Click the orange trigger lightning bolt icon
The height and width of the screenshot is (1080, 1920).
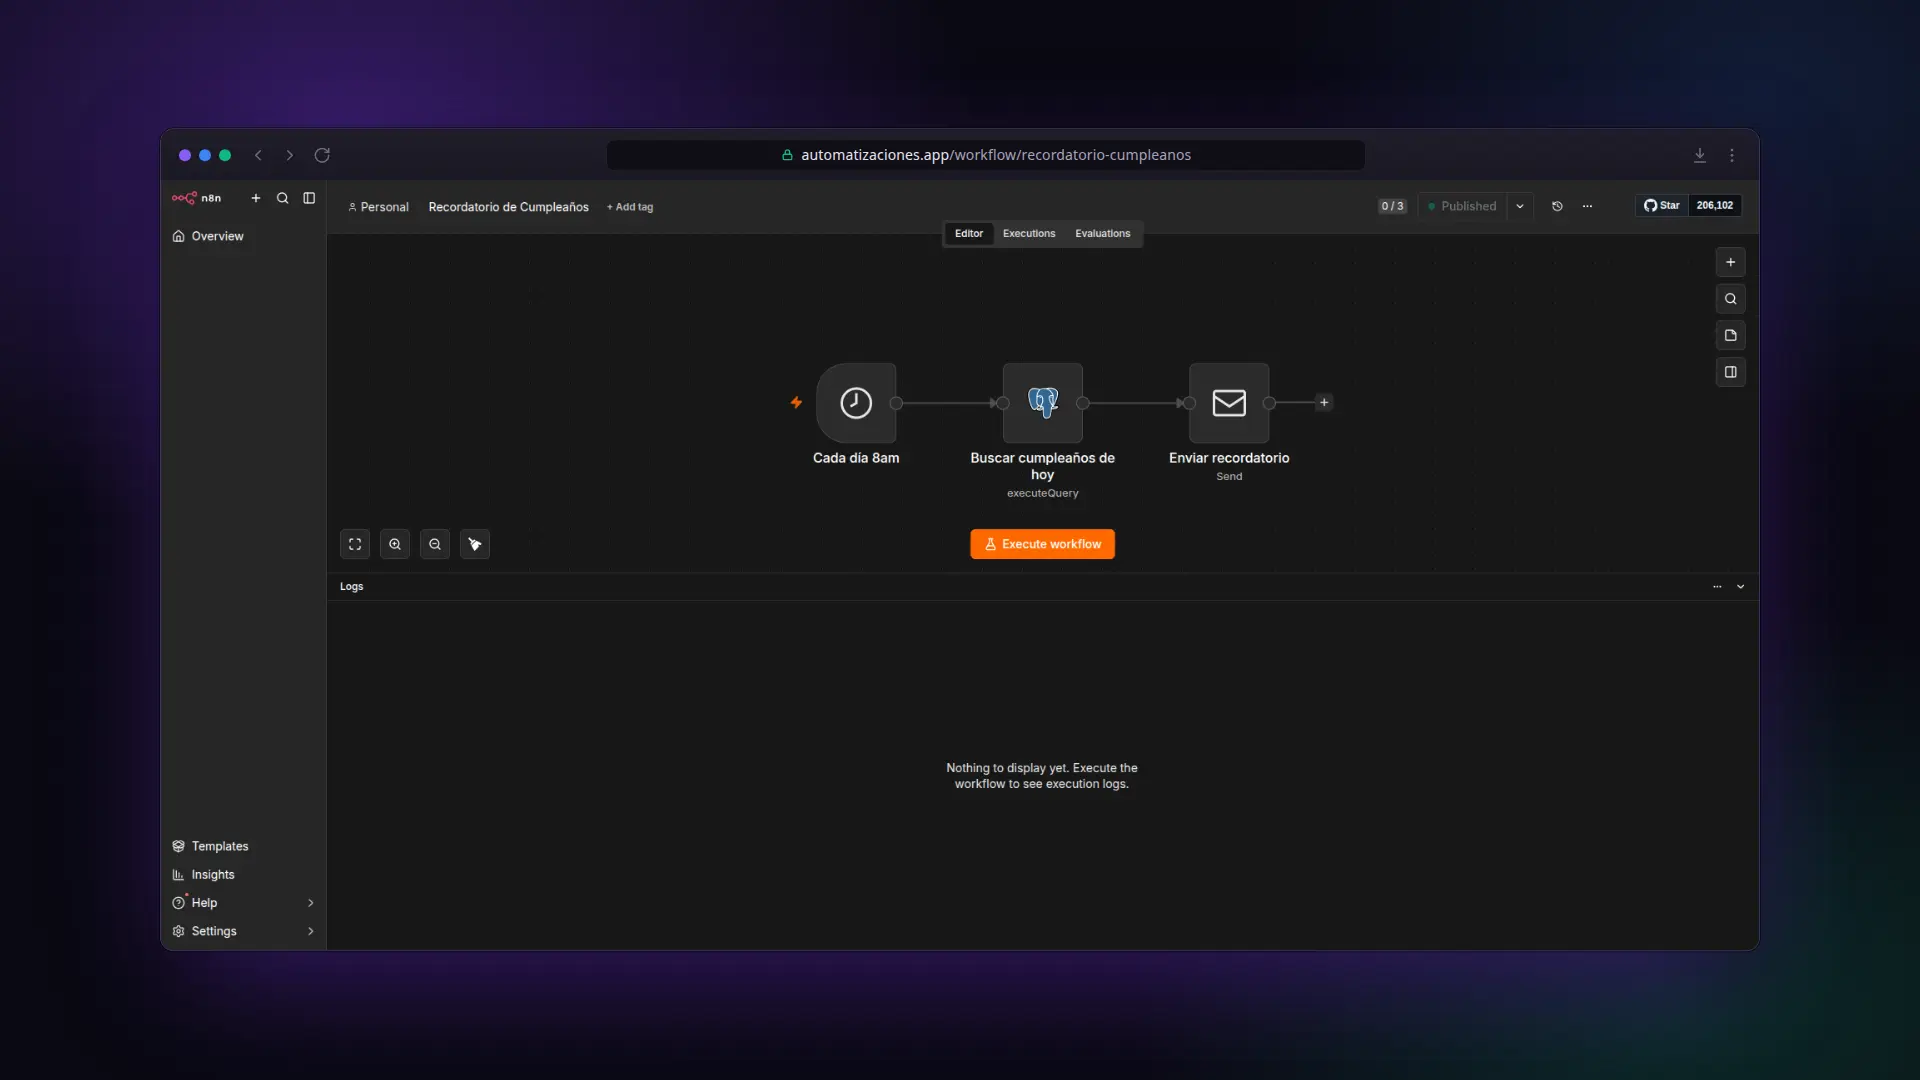[x=796, y=402]
